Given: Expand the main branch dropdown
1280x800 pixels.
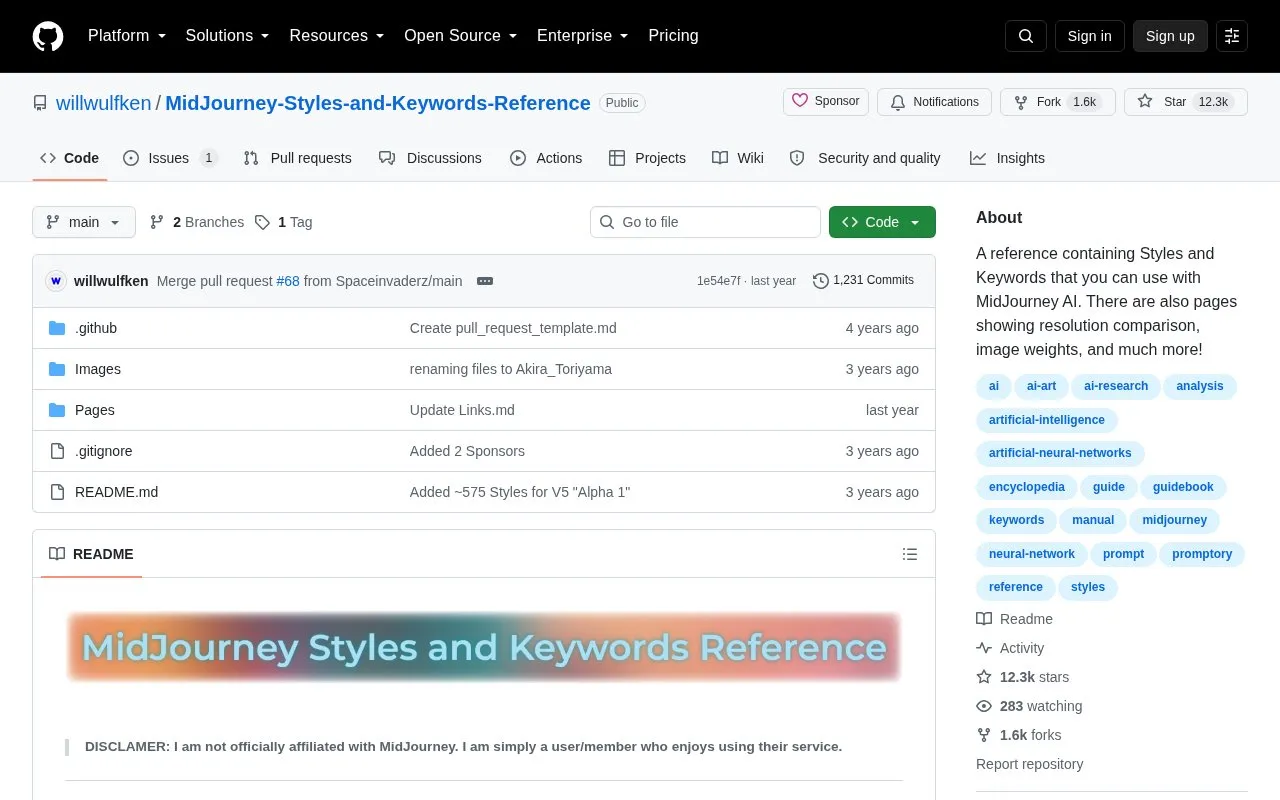Looking at the screenshot, I should 84,222.
